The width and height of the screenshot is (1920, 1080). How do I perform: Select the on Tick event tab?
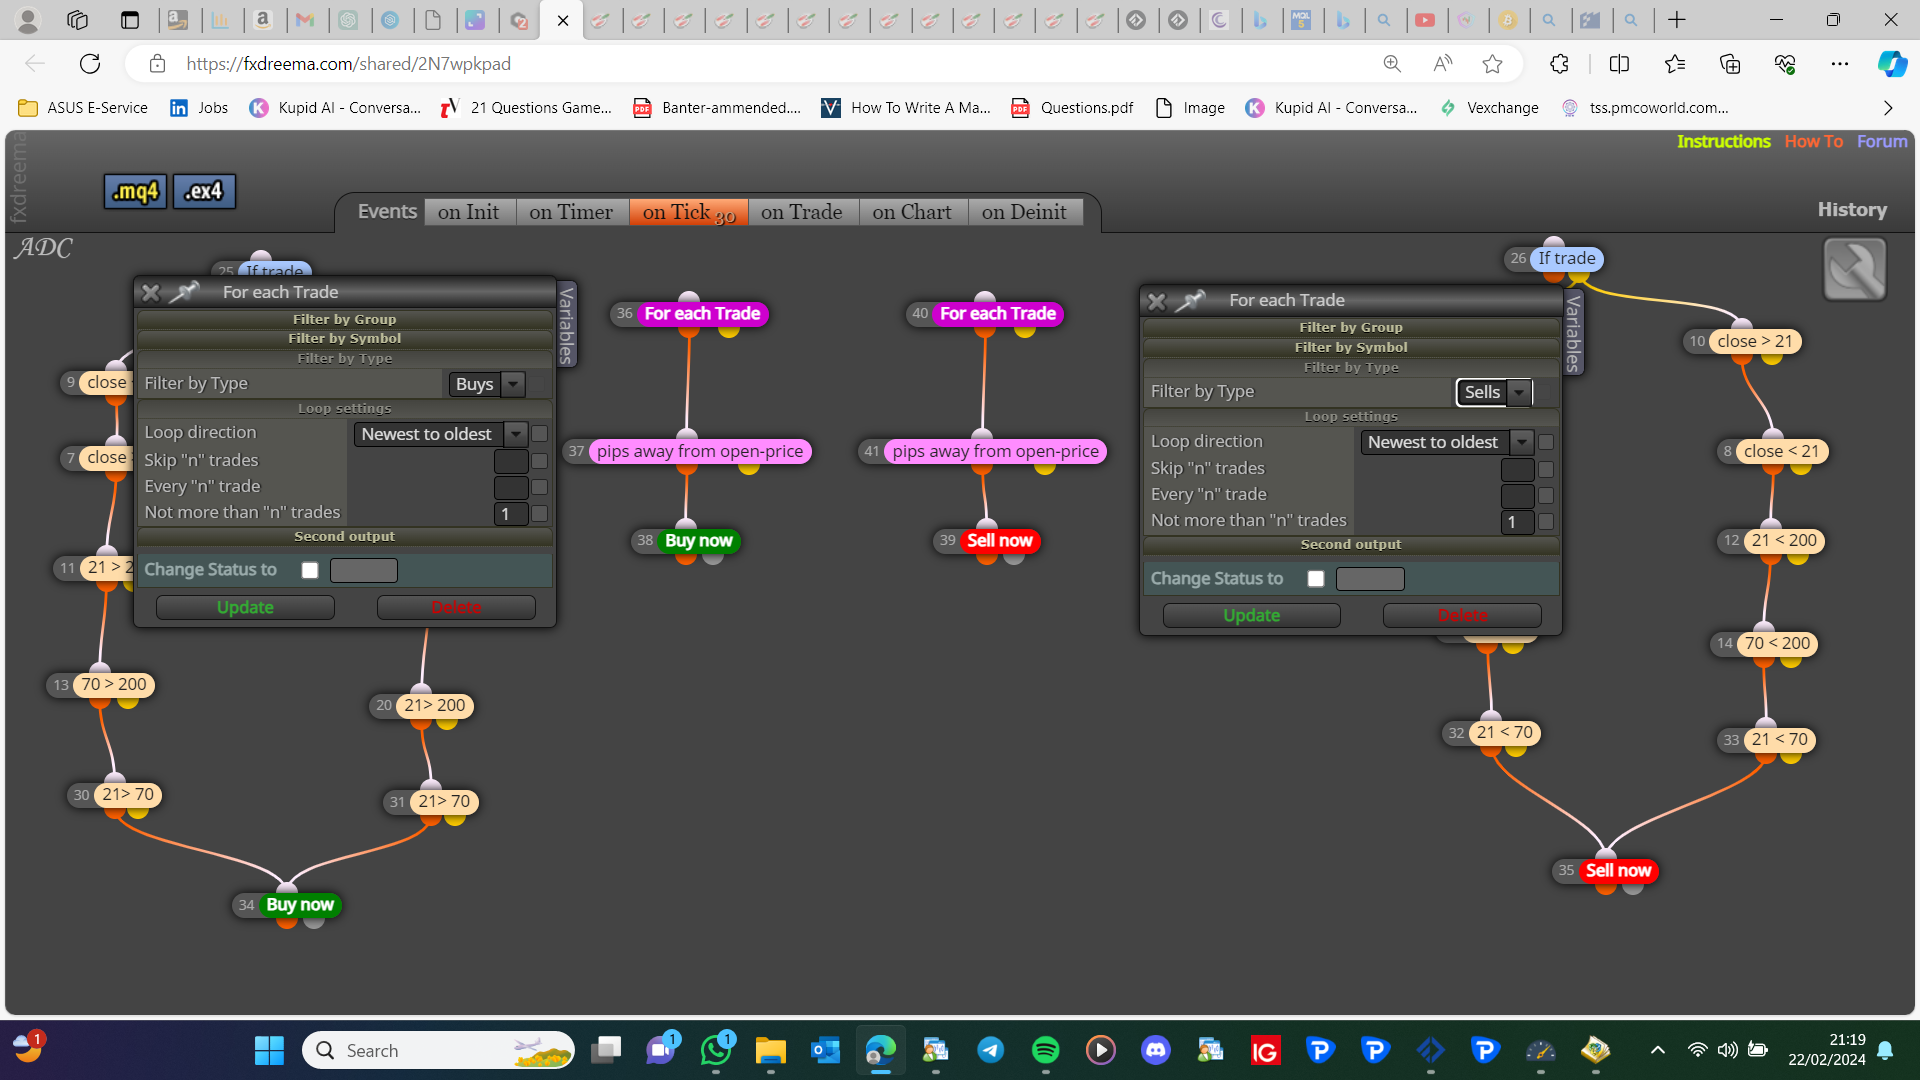(x=688, y=212)
